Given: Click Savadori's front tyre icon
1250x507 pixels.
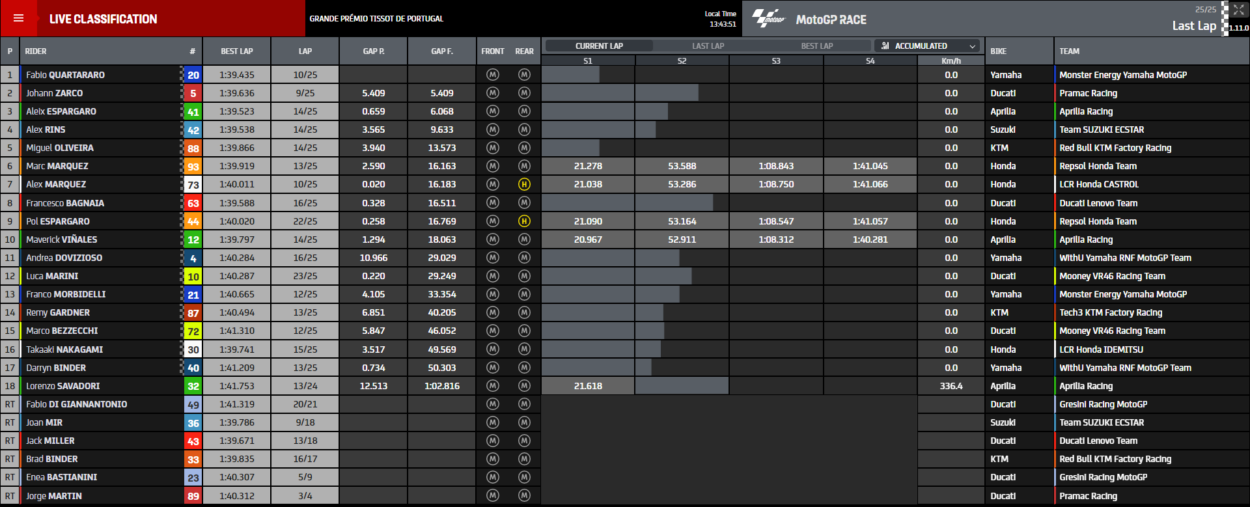Looking at the screenshot, I should click(492, 386).
